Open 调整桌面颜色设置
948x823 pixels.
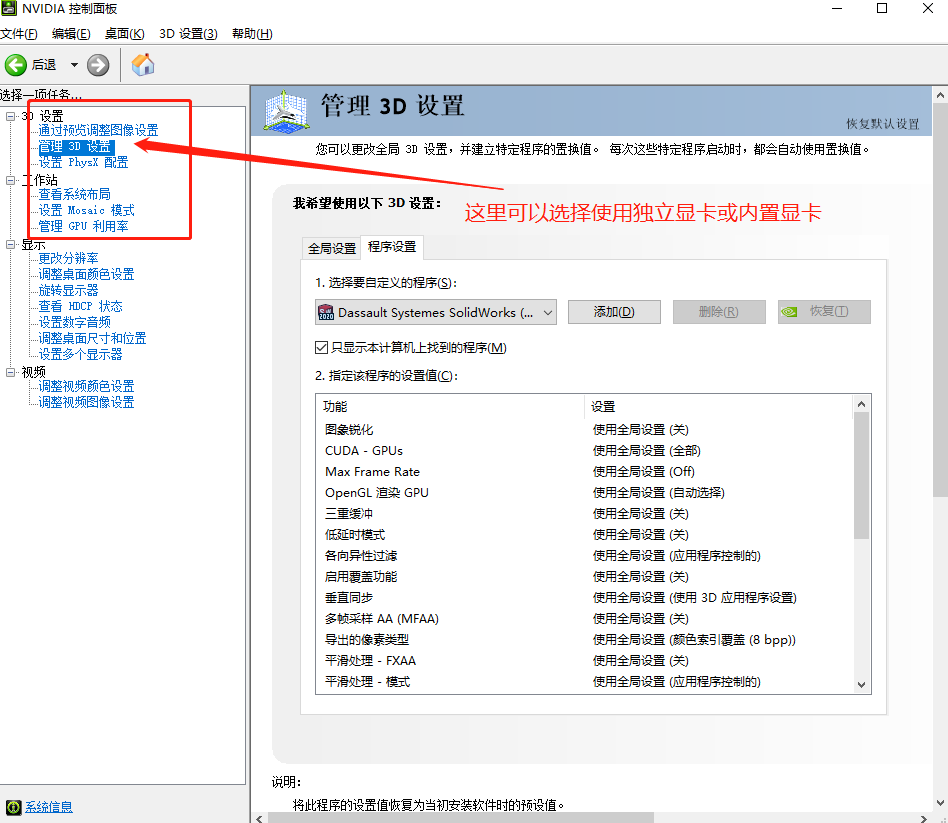[86, 274]
